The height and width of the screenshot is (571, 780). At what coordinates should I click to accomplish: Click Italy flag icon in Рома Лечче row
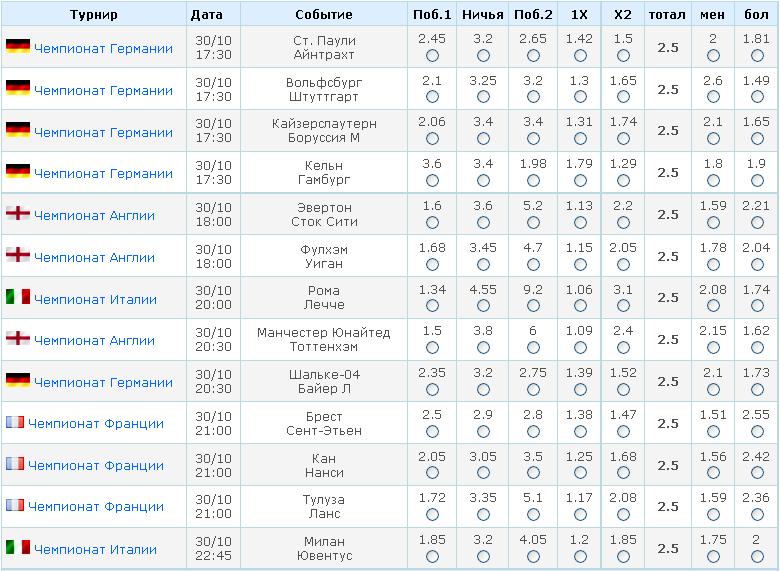[18, 297]
